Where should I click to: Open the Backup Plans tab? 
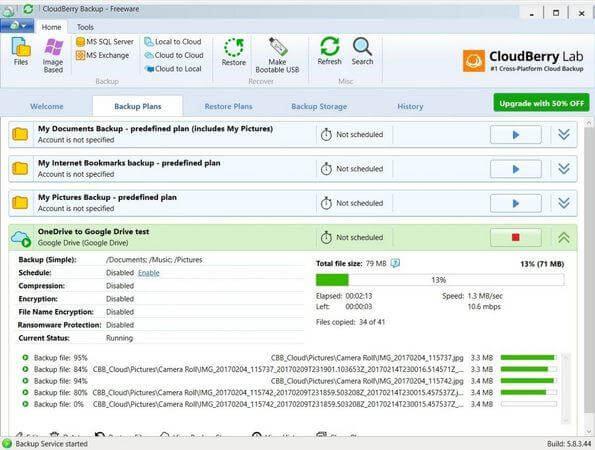(138, 106)
